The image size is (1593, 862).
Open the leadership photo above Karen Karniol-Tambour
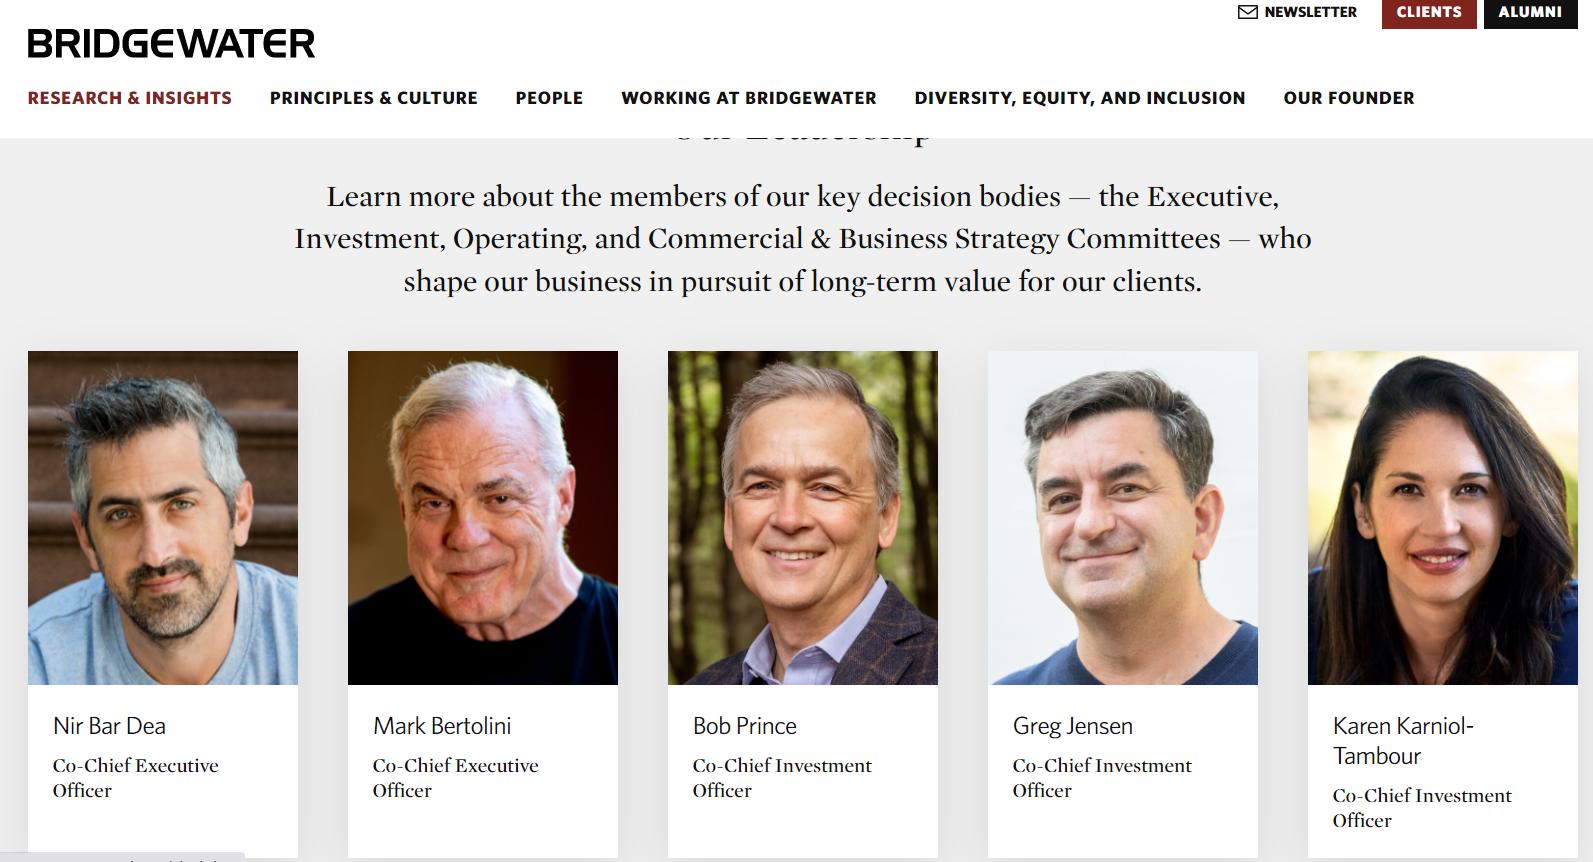pyautogui.click(x=1443, y=517)
